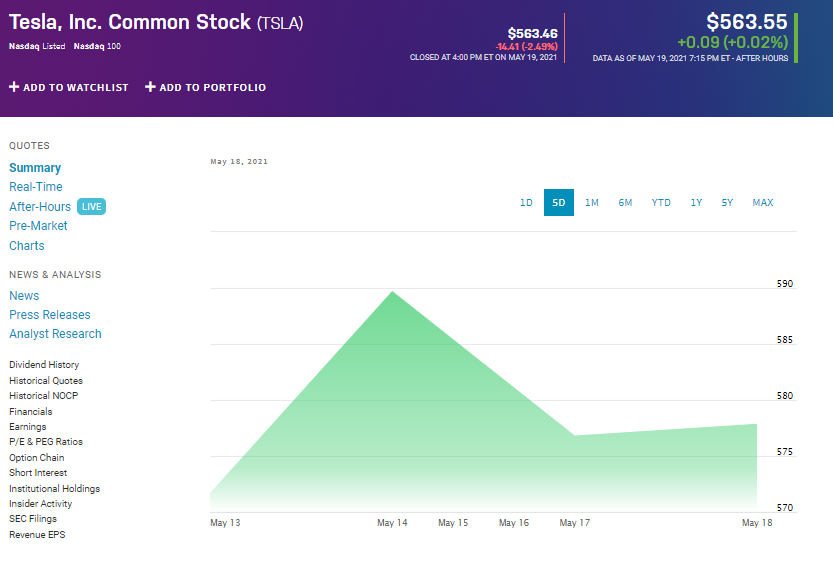Viewport: 833px width, 576px height.
Task: View P/E & PEG Ratios
Action: (46, 442)
